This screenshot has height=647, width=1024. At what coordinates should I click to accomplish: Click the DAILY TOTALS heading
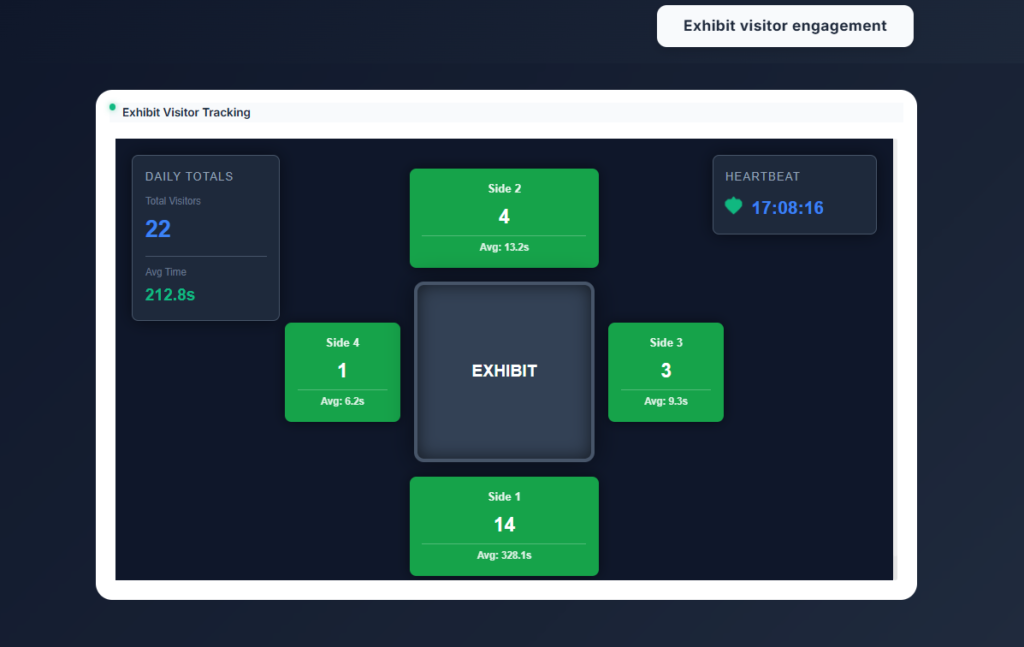pyautogui.click(x=189, y=177)
